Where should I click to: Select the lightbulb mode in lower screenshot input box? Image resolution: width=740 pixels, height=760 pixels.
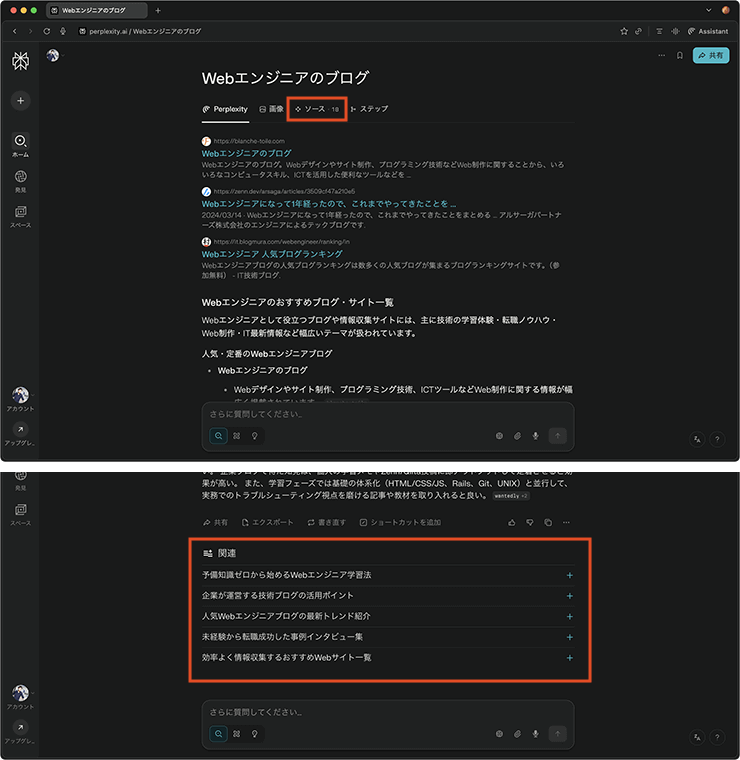click(x=254, y=734)
